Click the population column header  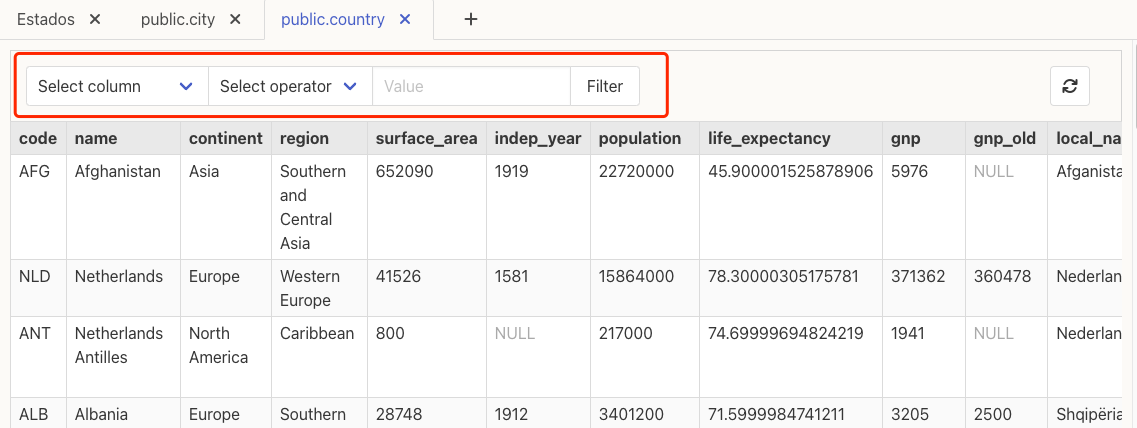pos(645,138)
